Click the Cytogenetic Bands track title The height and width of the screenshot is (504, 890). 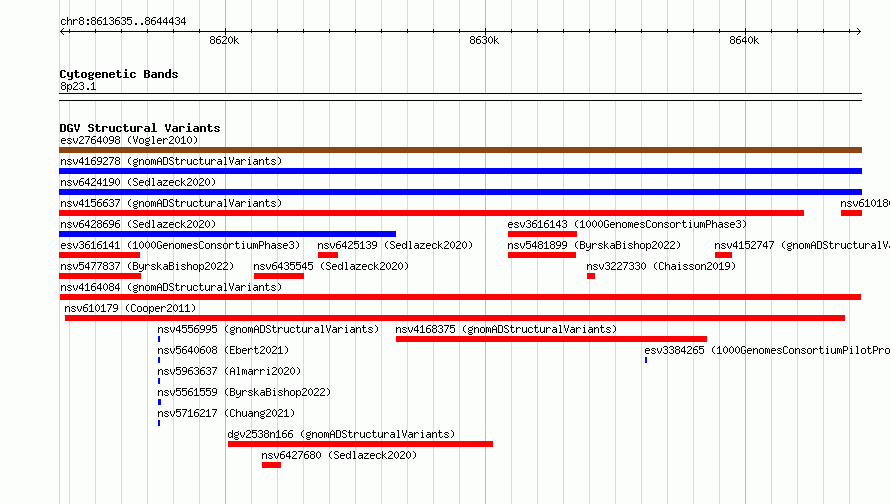[x=119, y=74]
